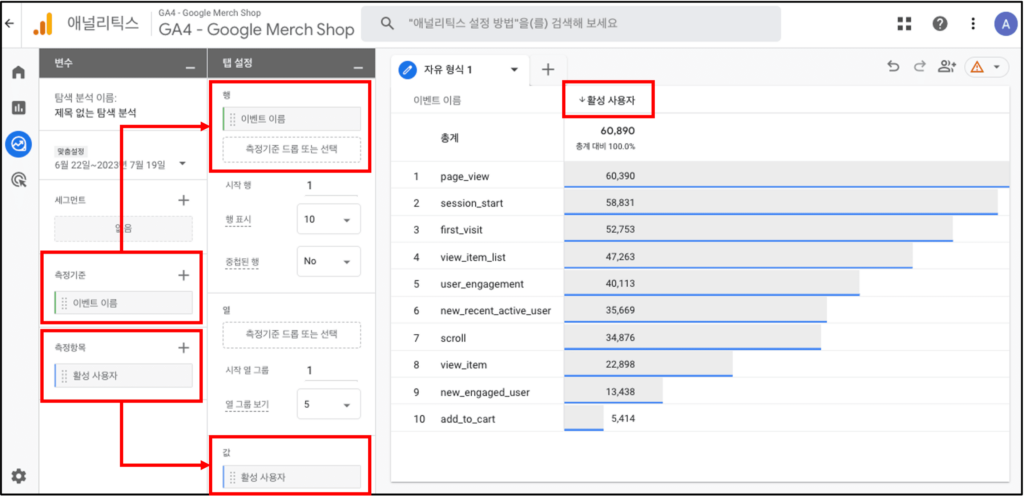Open the date range dropdown arrow
Image resolution: width=1024 pixels, height=496 pixels.
click(182, 164)
